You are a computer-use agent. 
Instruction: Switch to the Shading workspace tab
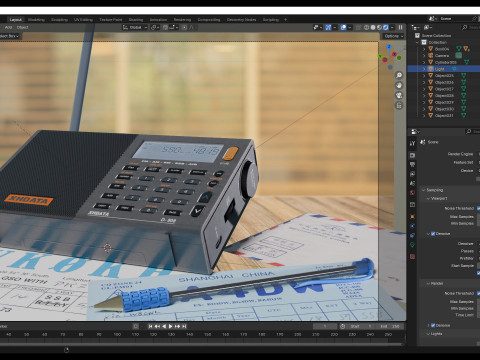coord(136,20)
